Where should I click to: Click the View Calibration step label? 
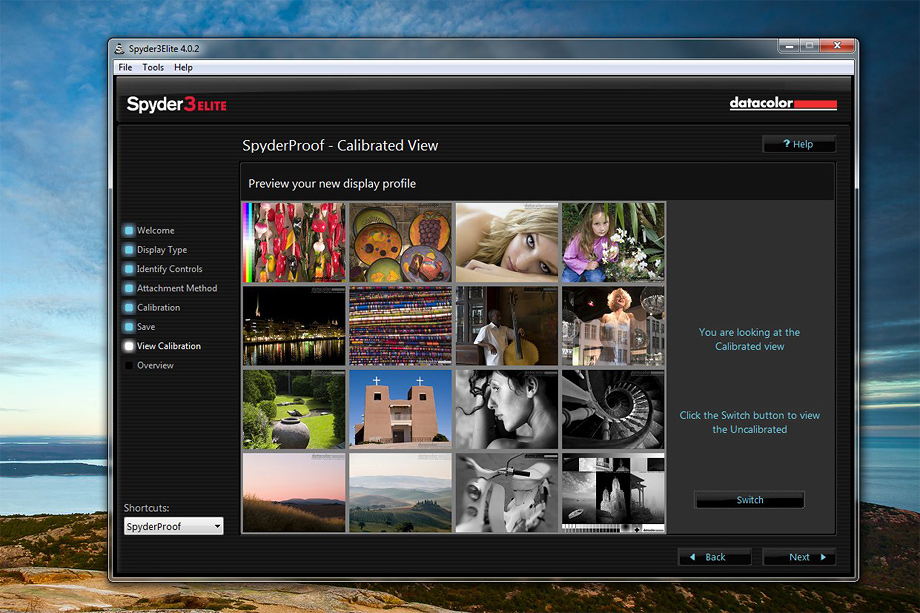(169, 346)
